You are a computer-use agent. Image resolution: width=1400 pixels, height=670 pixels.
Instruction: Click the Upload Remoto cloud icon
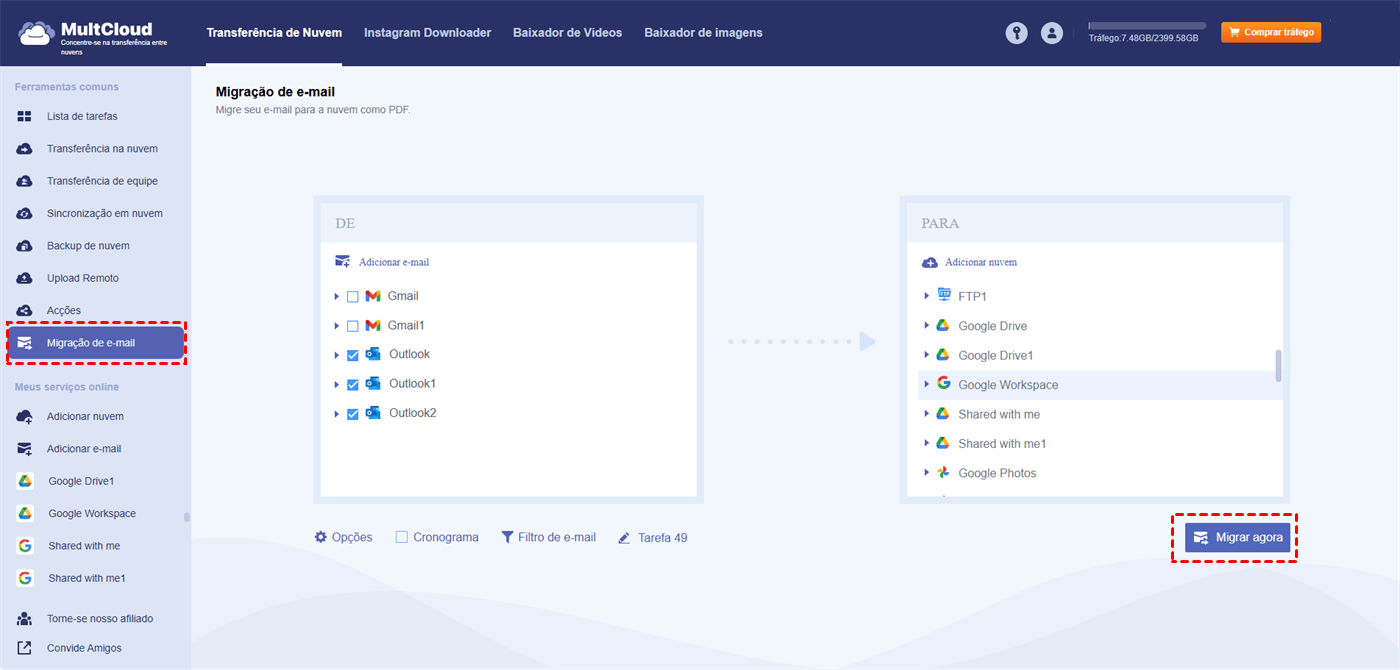coord(25,278)
